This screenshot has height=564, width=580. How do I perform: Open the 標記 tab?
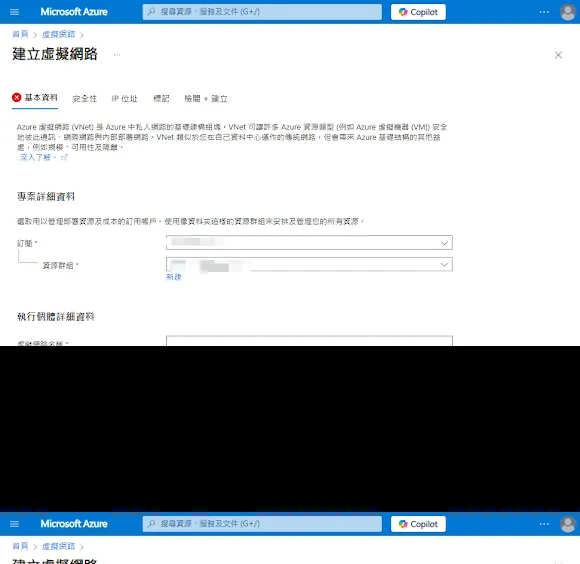click(161, 99)
